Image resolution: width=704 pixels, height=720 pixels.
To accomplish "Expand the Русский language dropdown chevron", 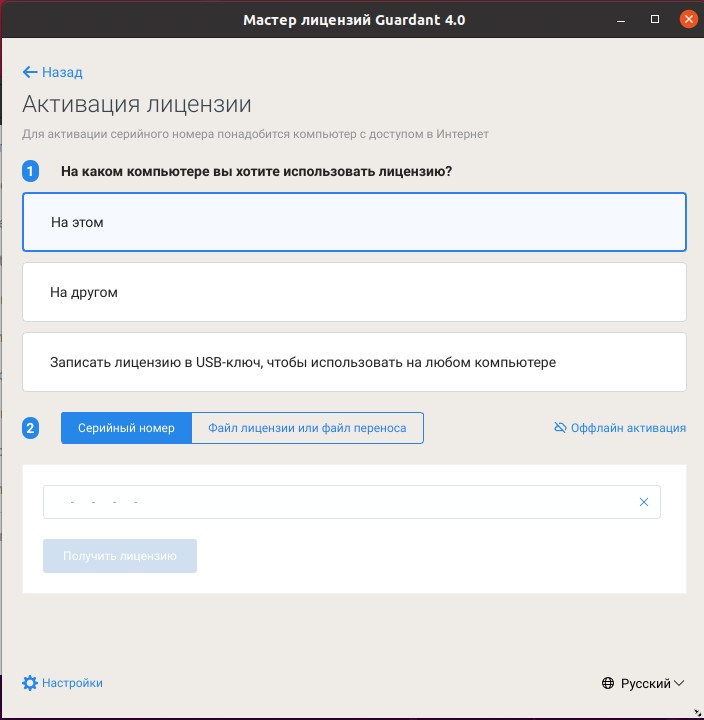I will point(679,683).
